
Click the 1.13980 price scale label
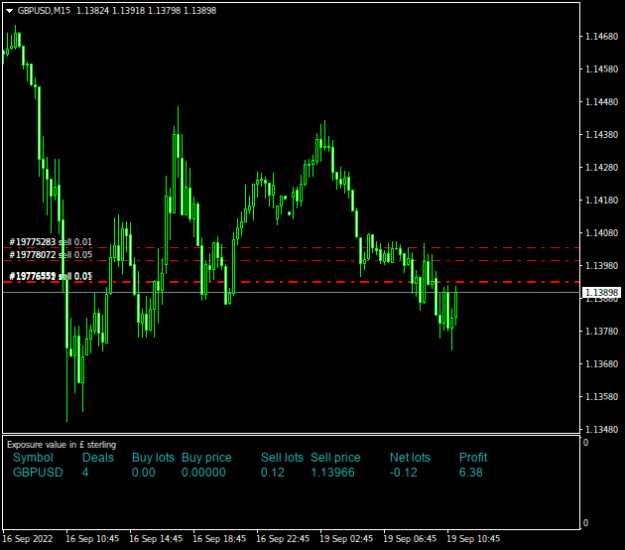pos(601,265)
